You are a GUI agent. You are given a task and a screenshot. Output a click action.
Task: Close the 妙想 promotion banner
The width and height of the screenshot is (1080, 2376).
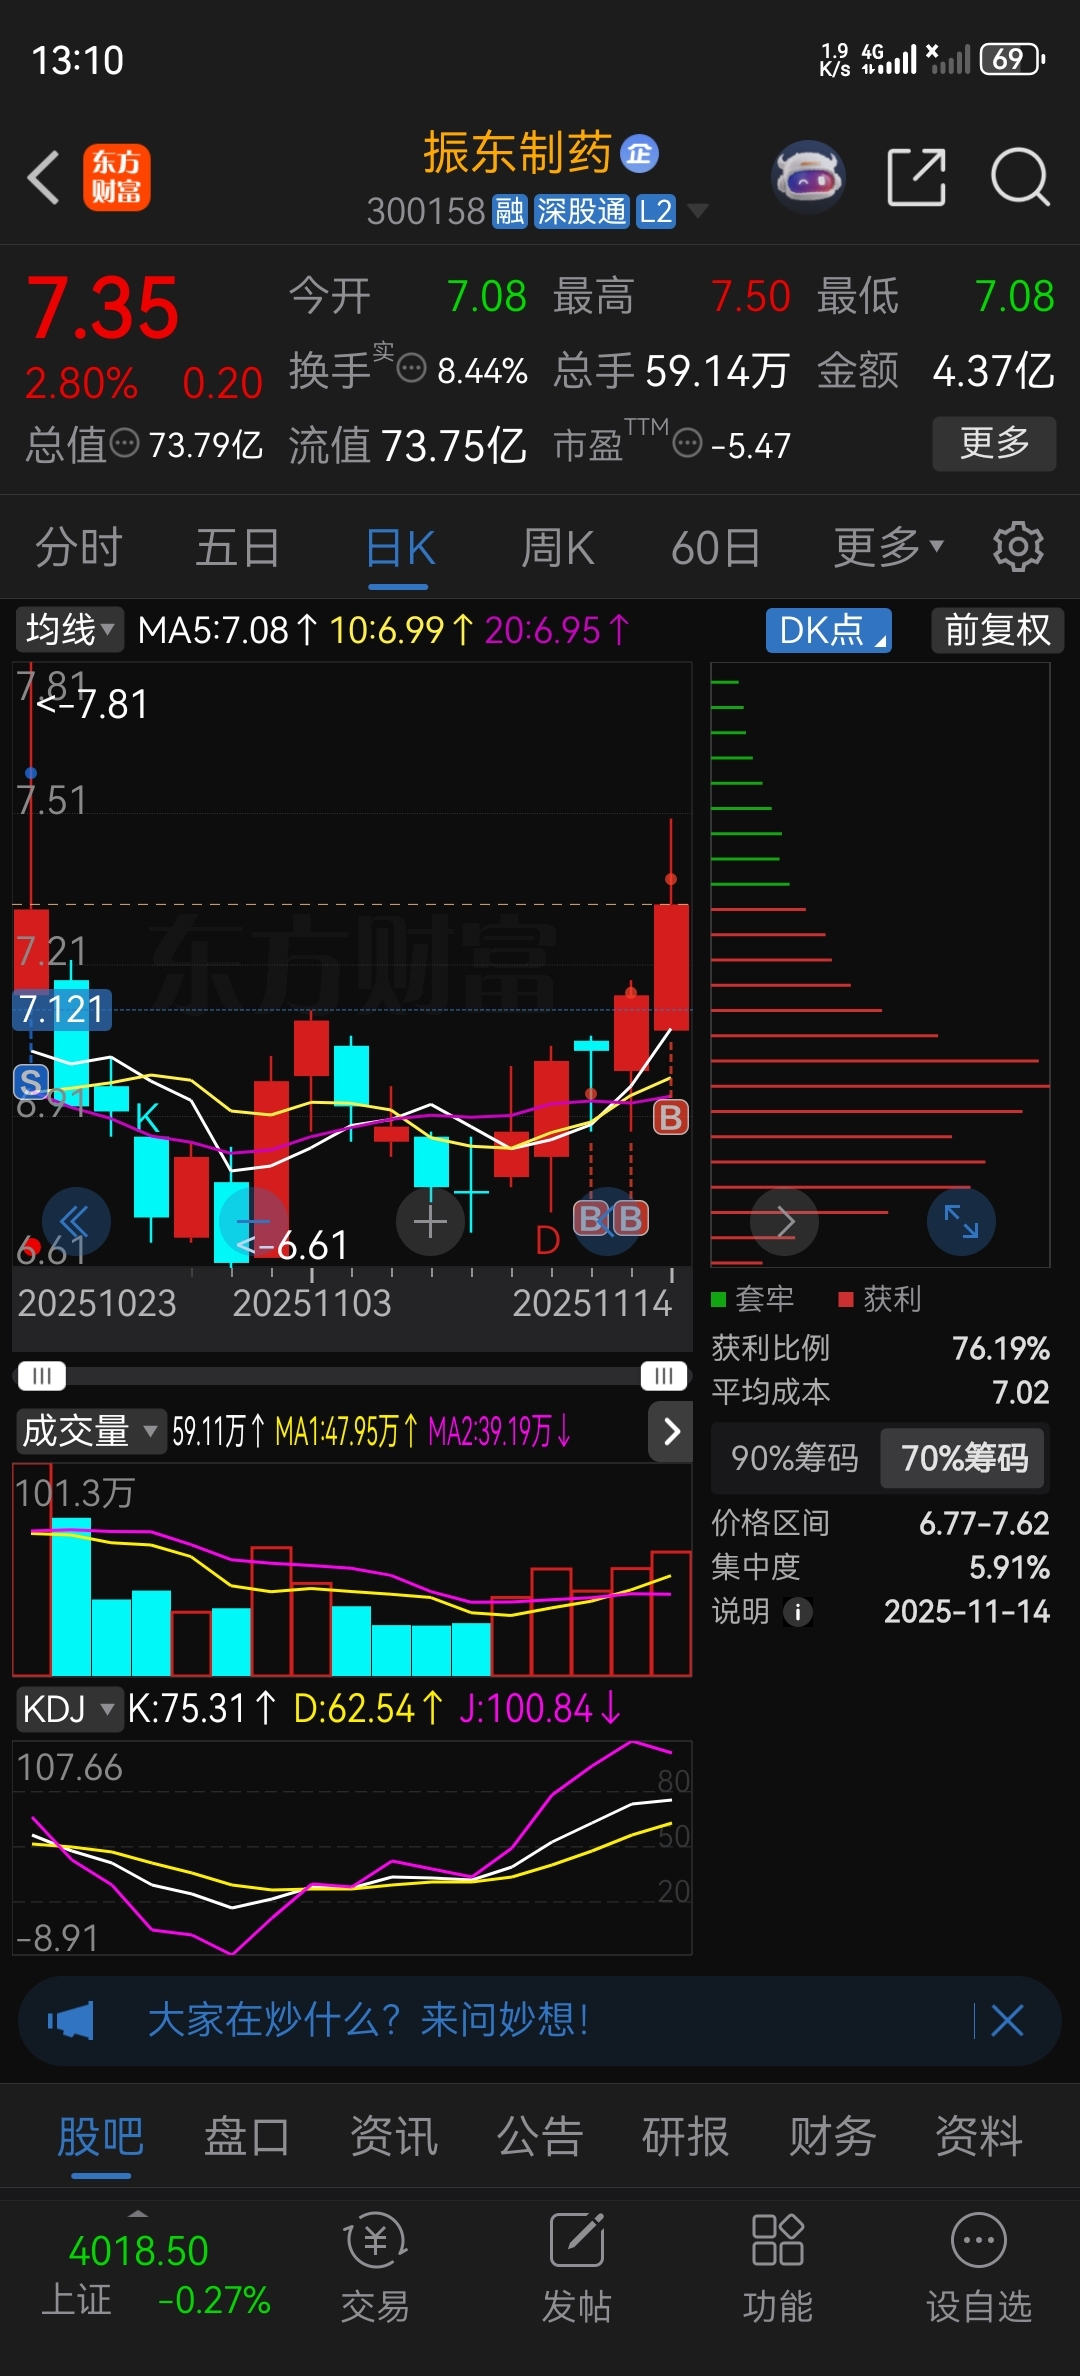pyautogui.click(x=1007, y=2020)
